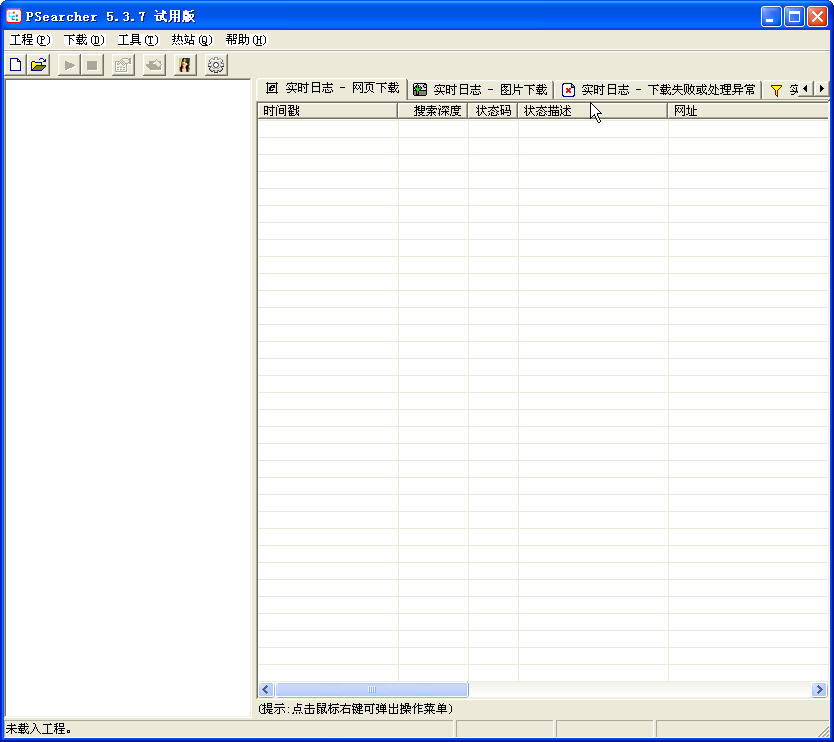Open the 工程 menu

point(29,40)
